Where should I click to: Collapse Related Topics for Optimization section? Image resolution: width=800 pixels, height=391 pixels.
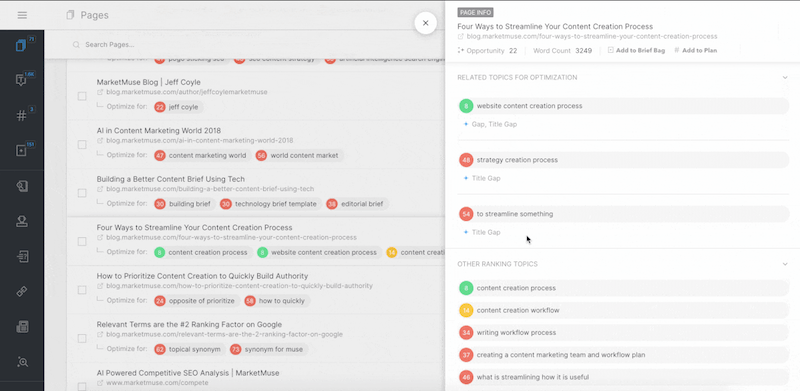(785, 78)
